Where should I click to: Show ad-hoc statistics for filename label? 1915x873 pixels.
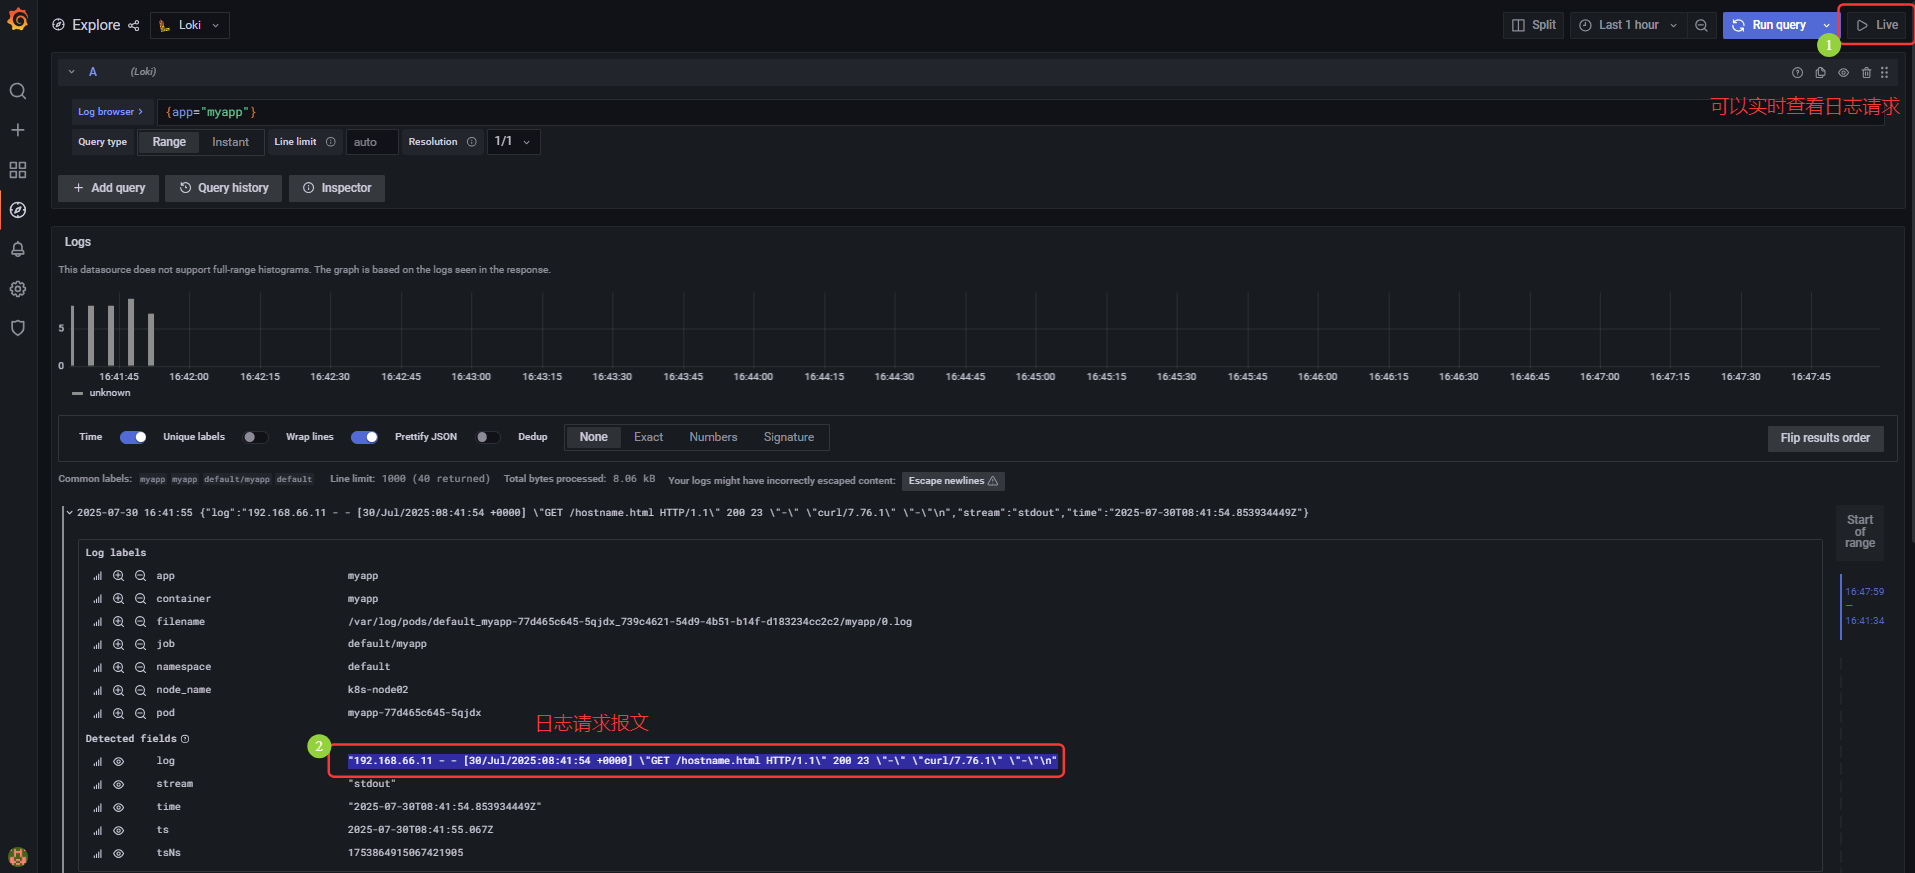pos(97,622)
